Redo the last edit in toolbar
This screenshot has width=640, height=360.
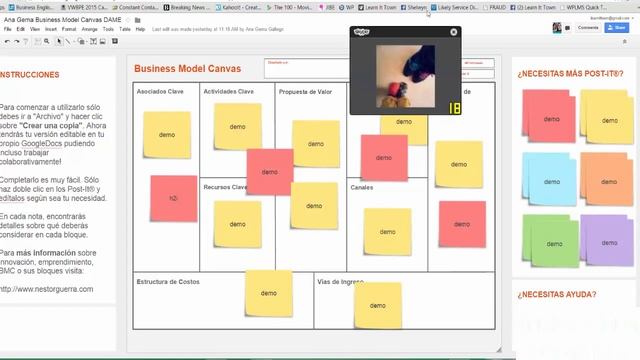(17, 42)
